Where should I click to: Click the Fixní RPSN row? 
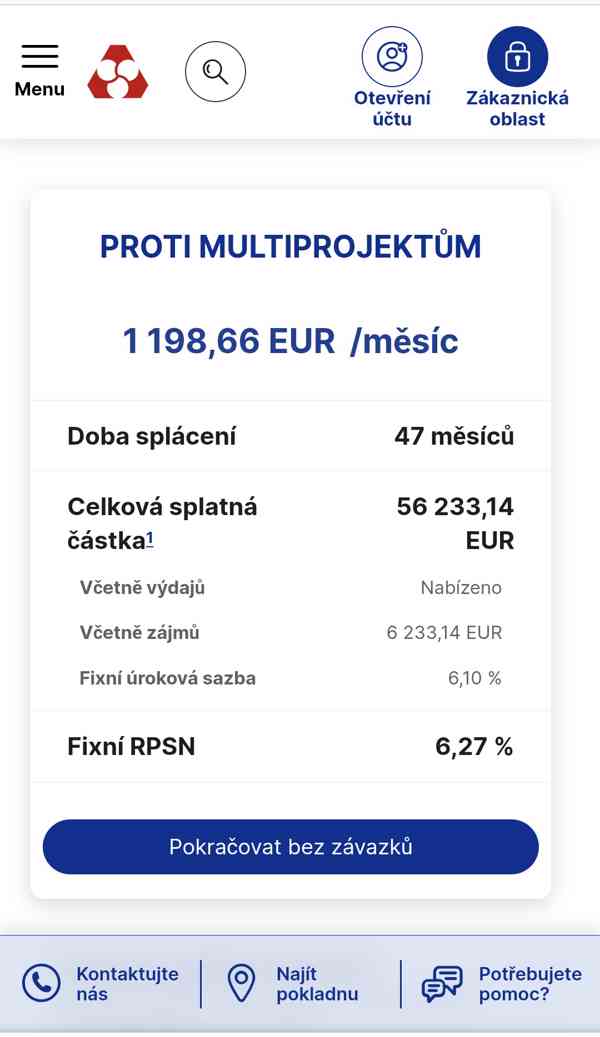coord(290,746)
